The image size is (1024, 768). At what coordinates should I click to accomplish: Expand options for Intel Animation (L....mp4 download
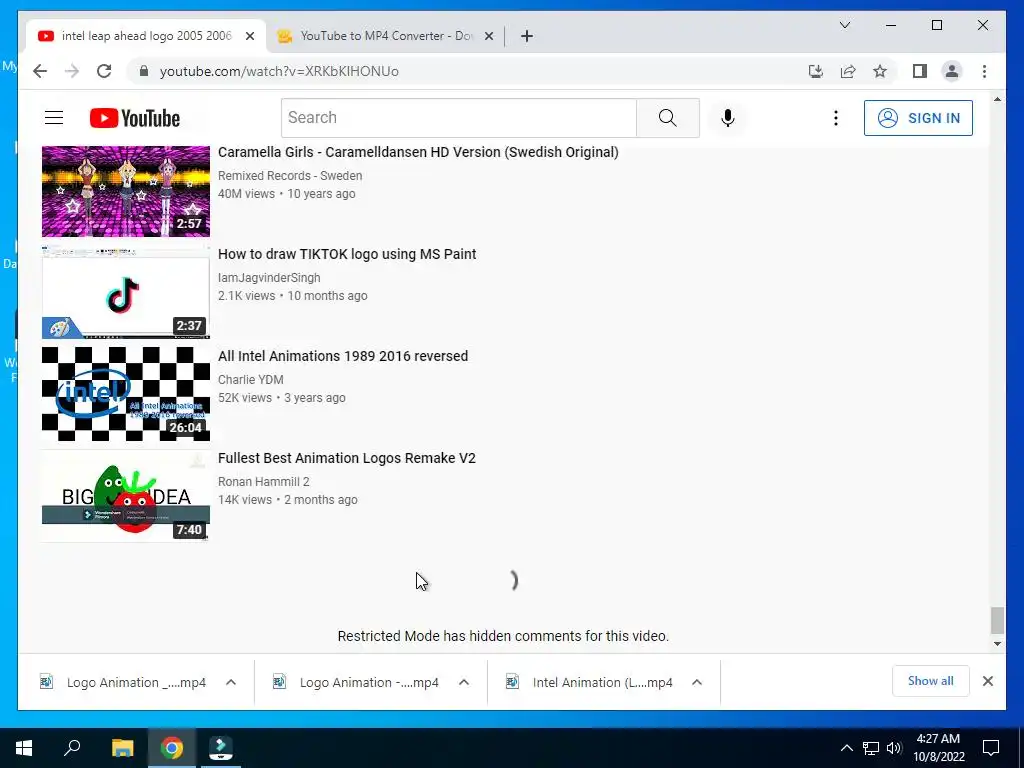click(697, 682)
